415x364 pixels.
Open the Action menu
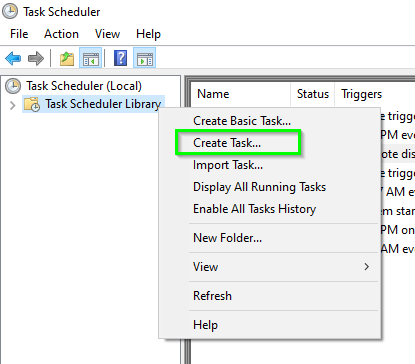tap(61, 34)
